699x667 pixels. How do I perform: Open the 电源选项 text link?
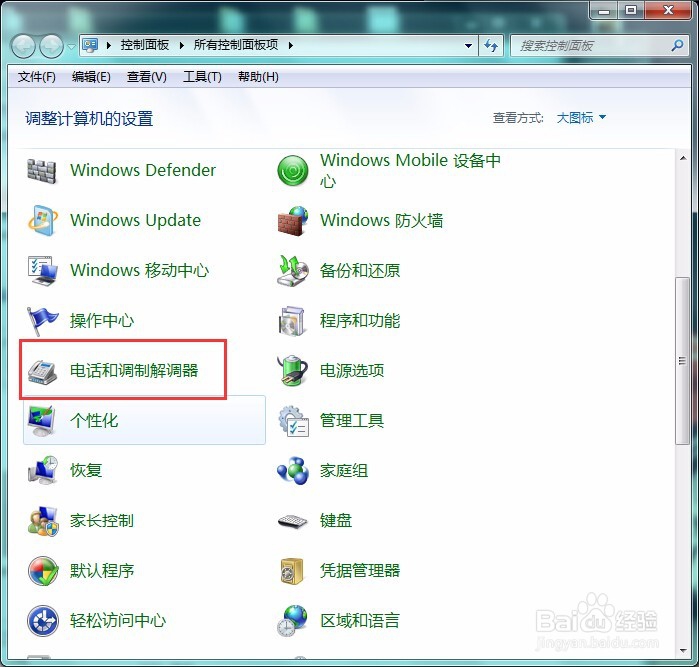coord(352,371)
